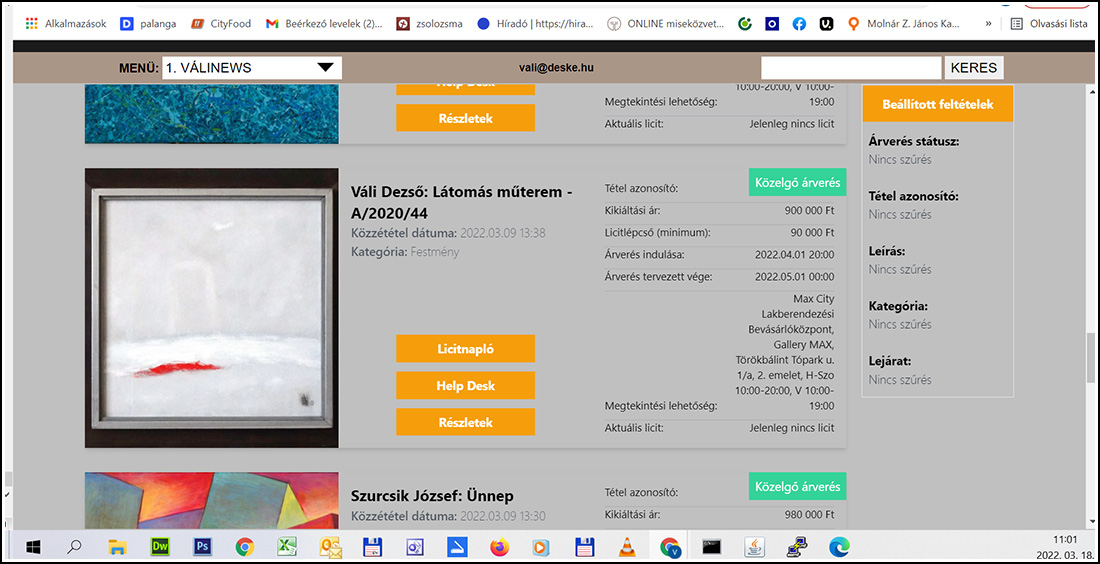This screenshot has width=1100, height=564.
Task: Open Outlook mail taskbar icon
Action: tap(329, 546)
